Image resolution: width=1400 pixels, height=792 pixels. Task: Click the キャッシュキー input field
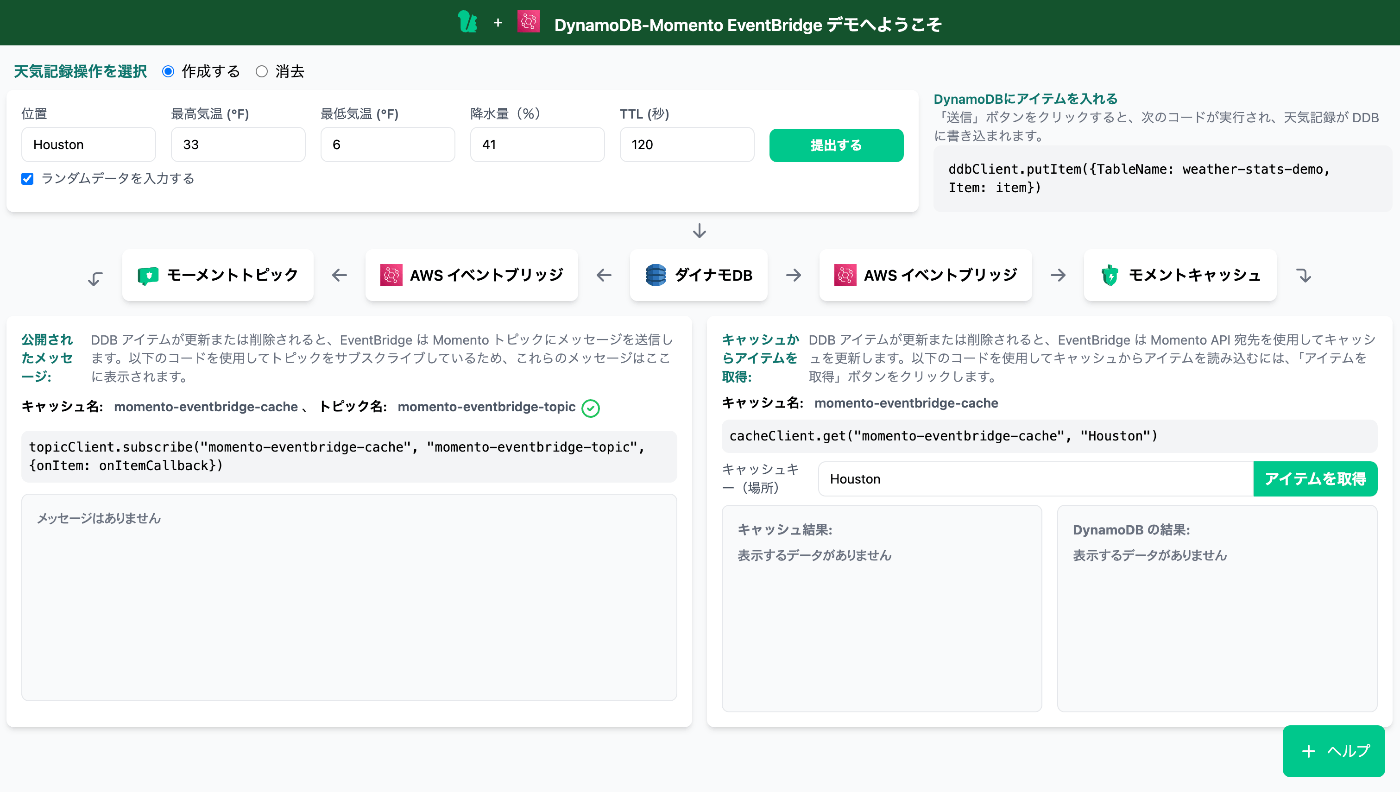point(1035,479)
